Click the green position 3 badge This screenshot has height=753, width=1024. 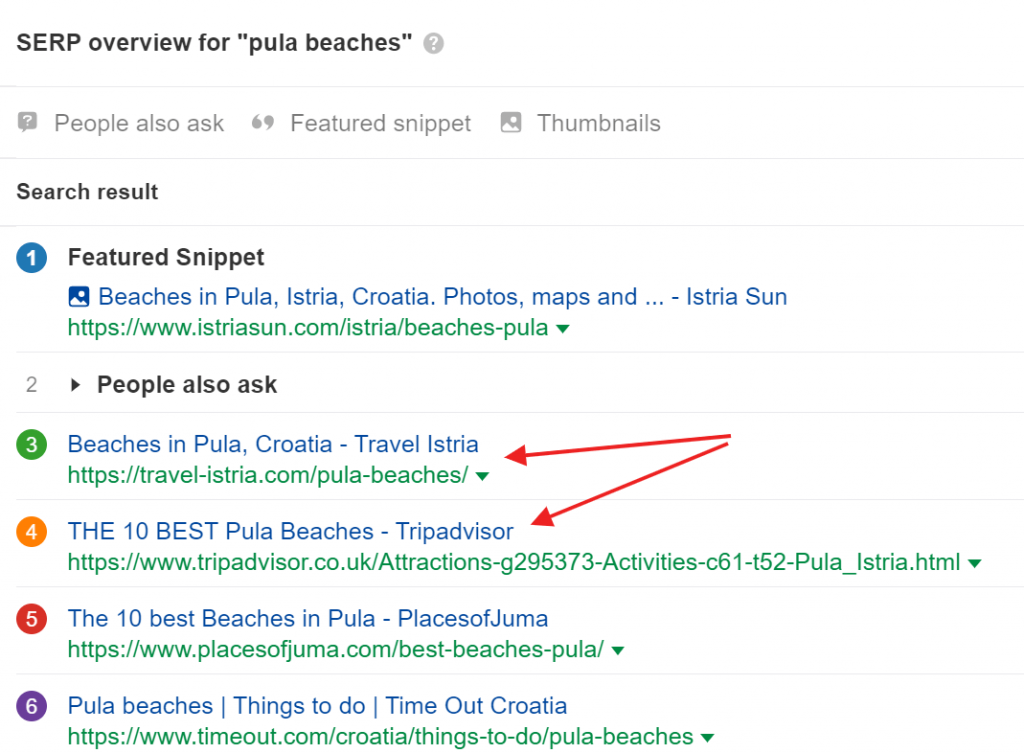click(32, 445)
